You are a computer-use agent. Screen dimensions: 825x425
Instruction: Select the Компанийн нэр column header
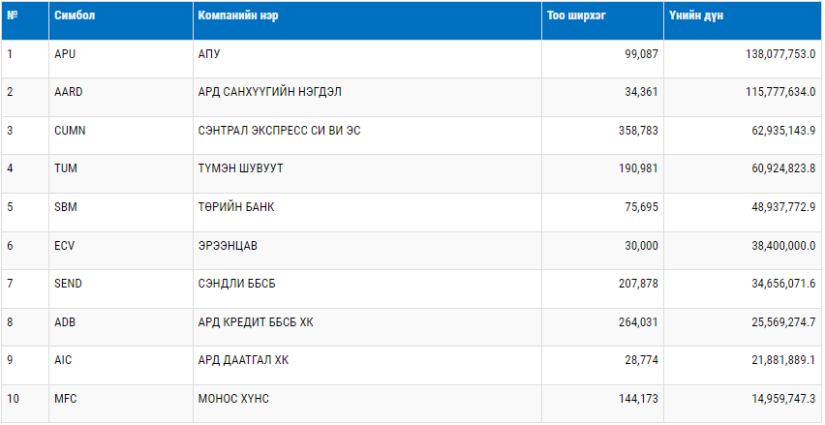click(x=238, y=16)
